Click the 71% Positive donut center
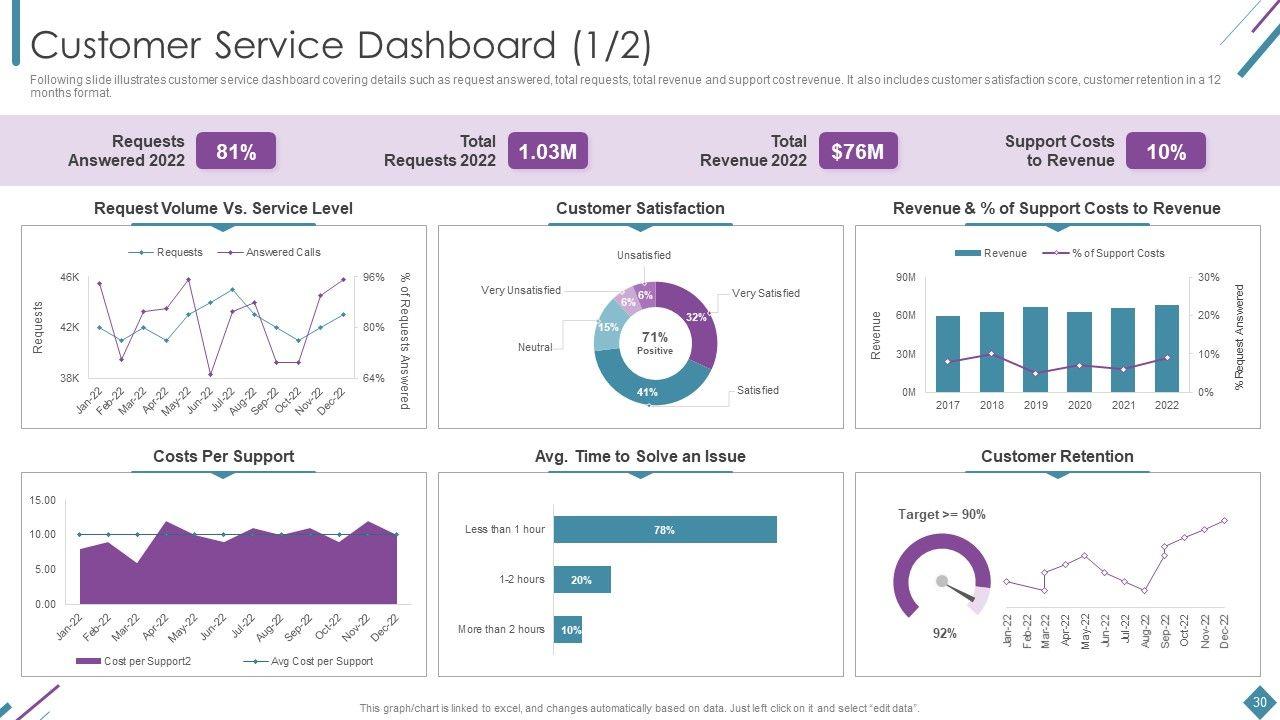 (655, 343)
